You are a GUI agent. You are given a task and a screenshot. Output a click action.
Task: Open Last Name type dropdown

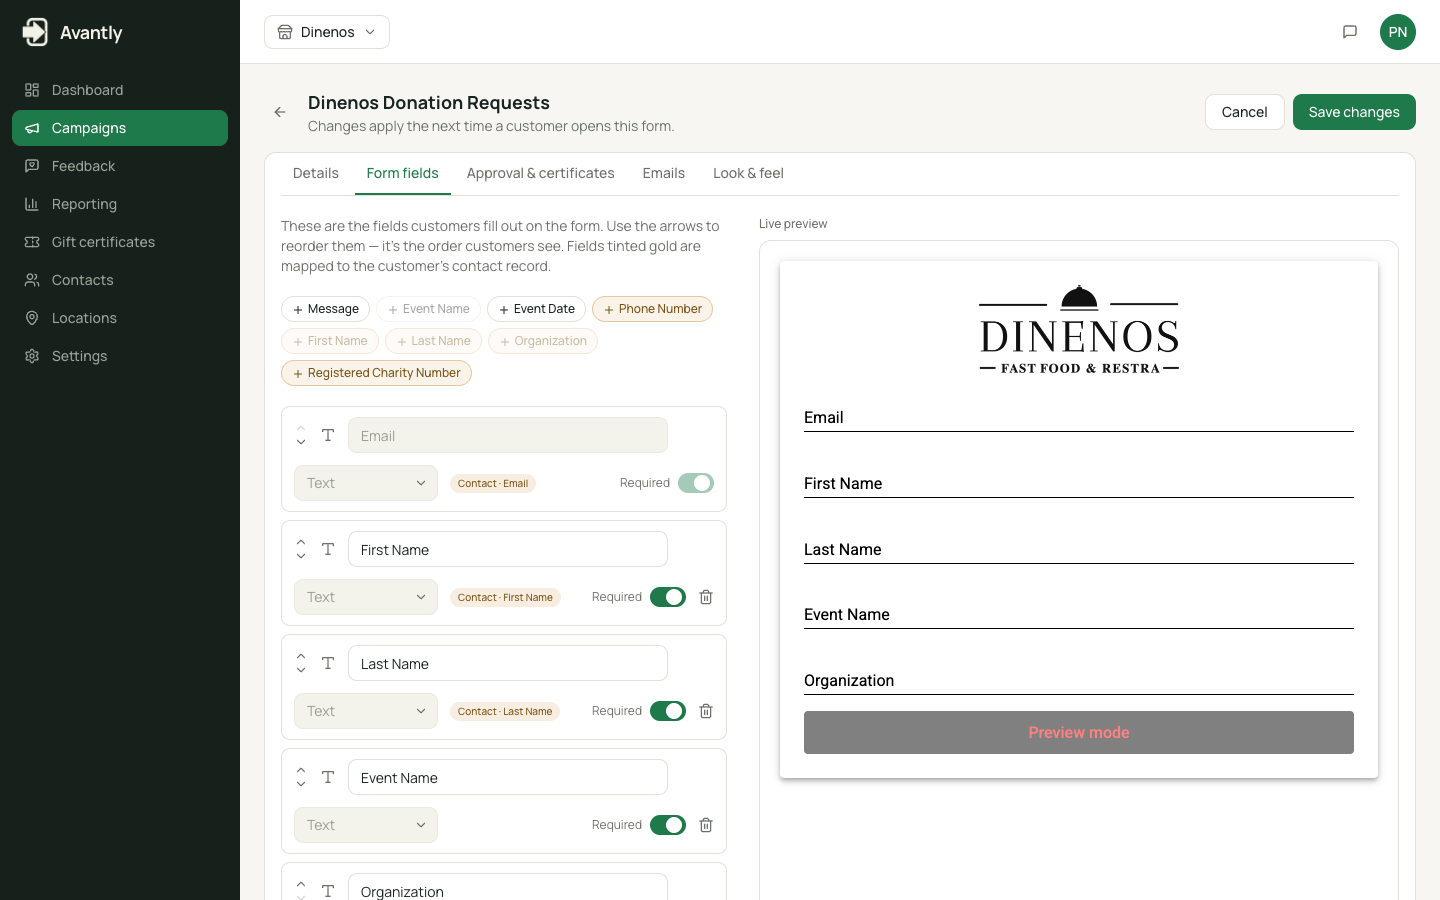(x=366, y=711)
